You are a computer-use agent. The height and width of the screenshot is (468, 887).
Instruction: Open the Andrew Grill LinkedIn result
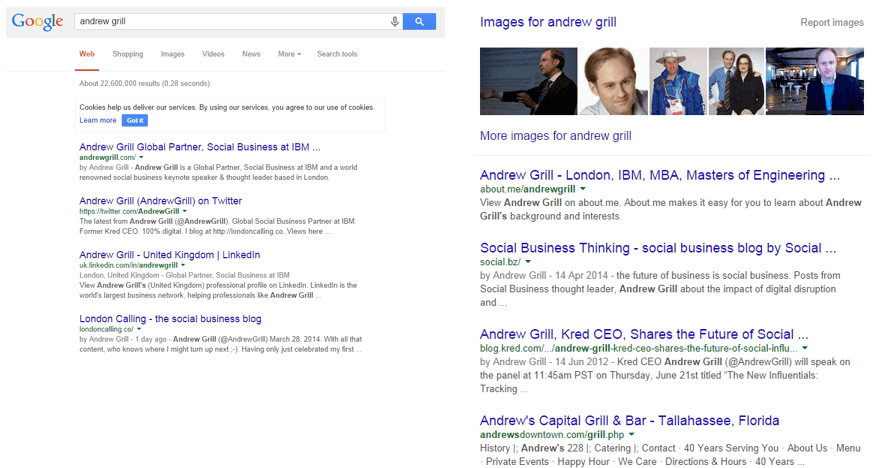169,255
